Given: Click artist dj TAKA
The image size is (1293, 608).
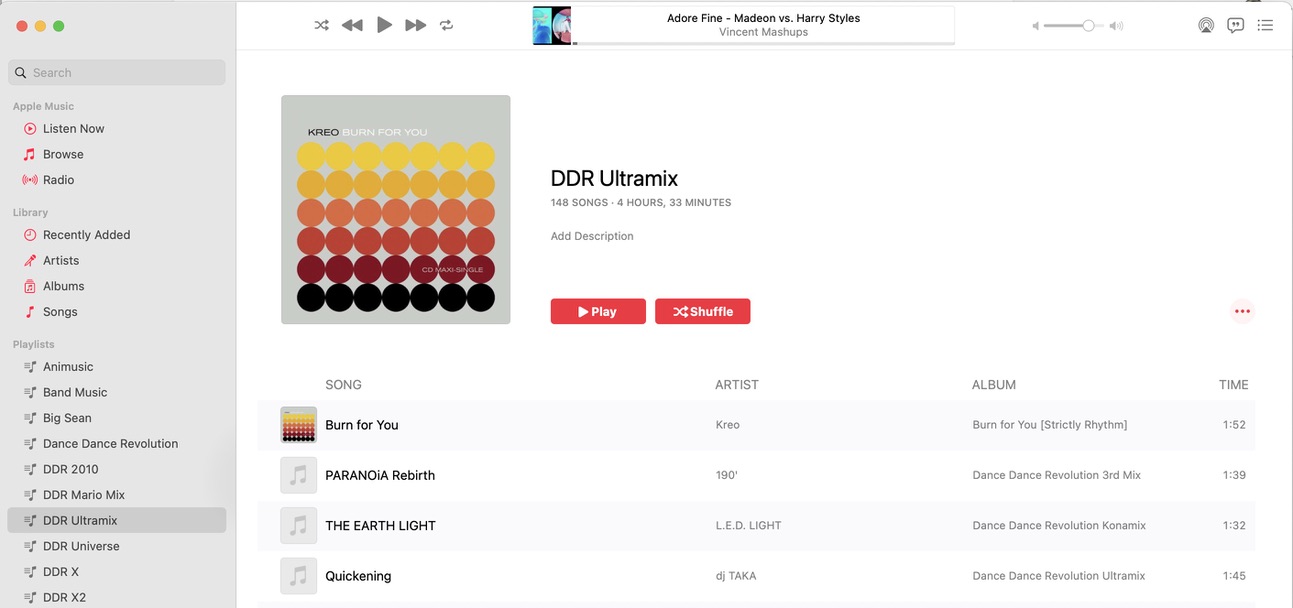Looking at the screenshot, I should pos(735,576).
